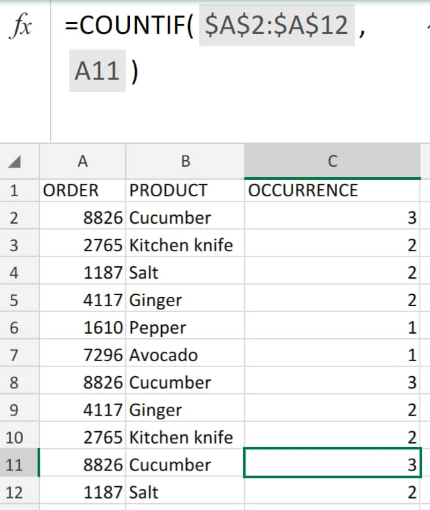
Task: Select Kitchen knife cell in row 3
Action: click(185, 245)
